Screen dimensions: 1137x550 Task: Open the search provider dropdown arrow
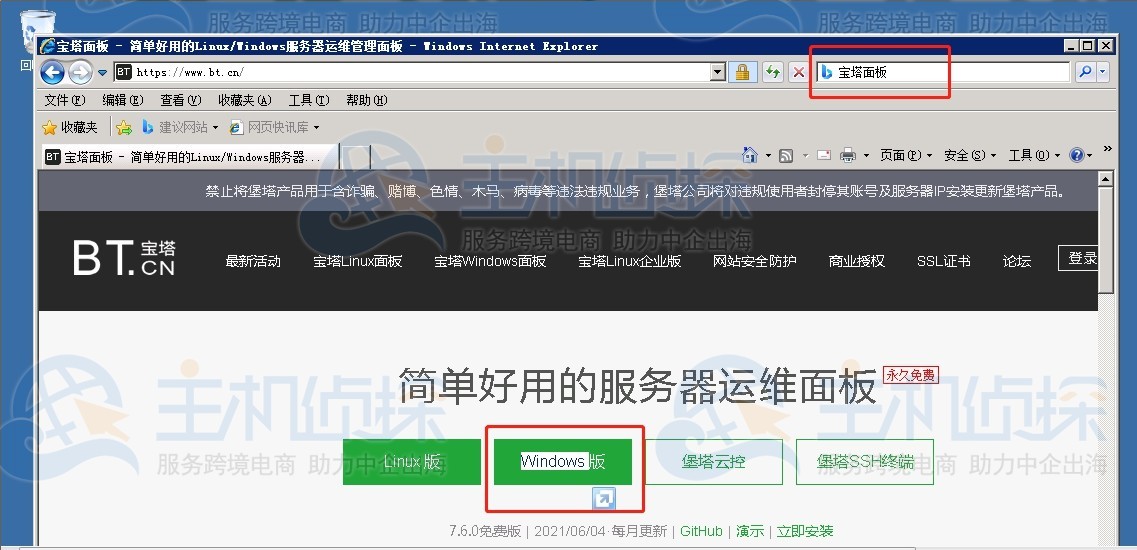1103,72
